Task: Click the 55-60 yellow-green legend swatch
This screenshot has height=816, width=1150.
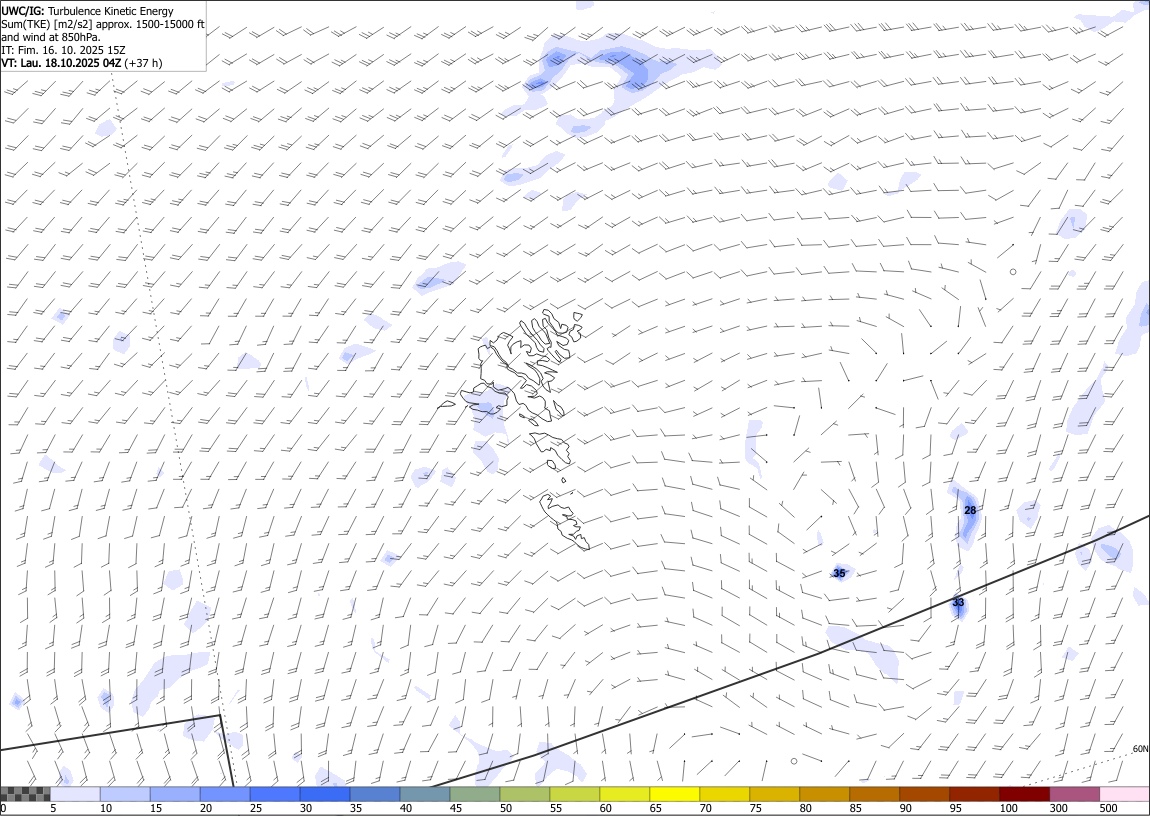Action: tap(574, 794)
